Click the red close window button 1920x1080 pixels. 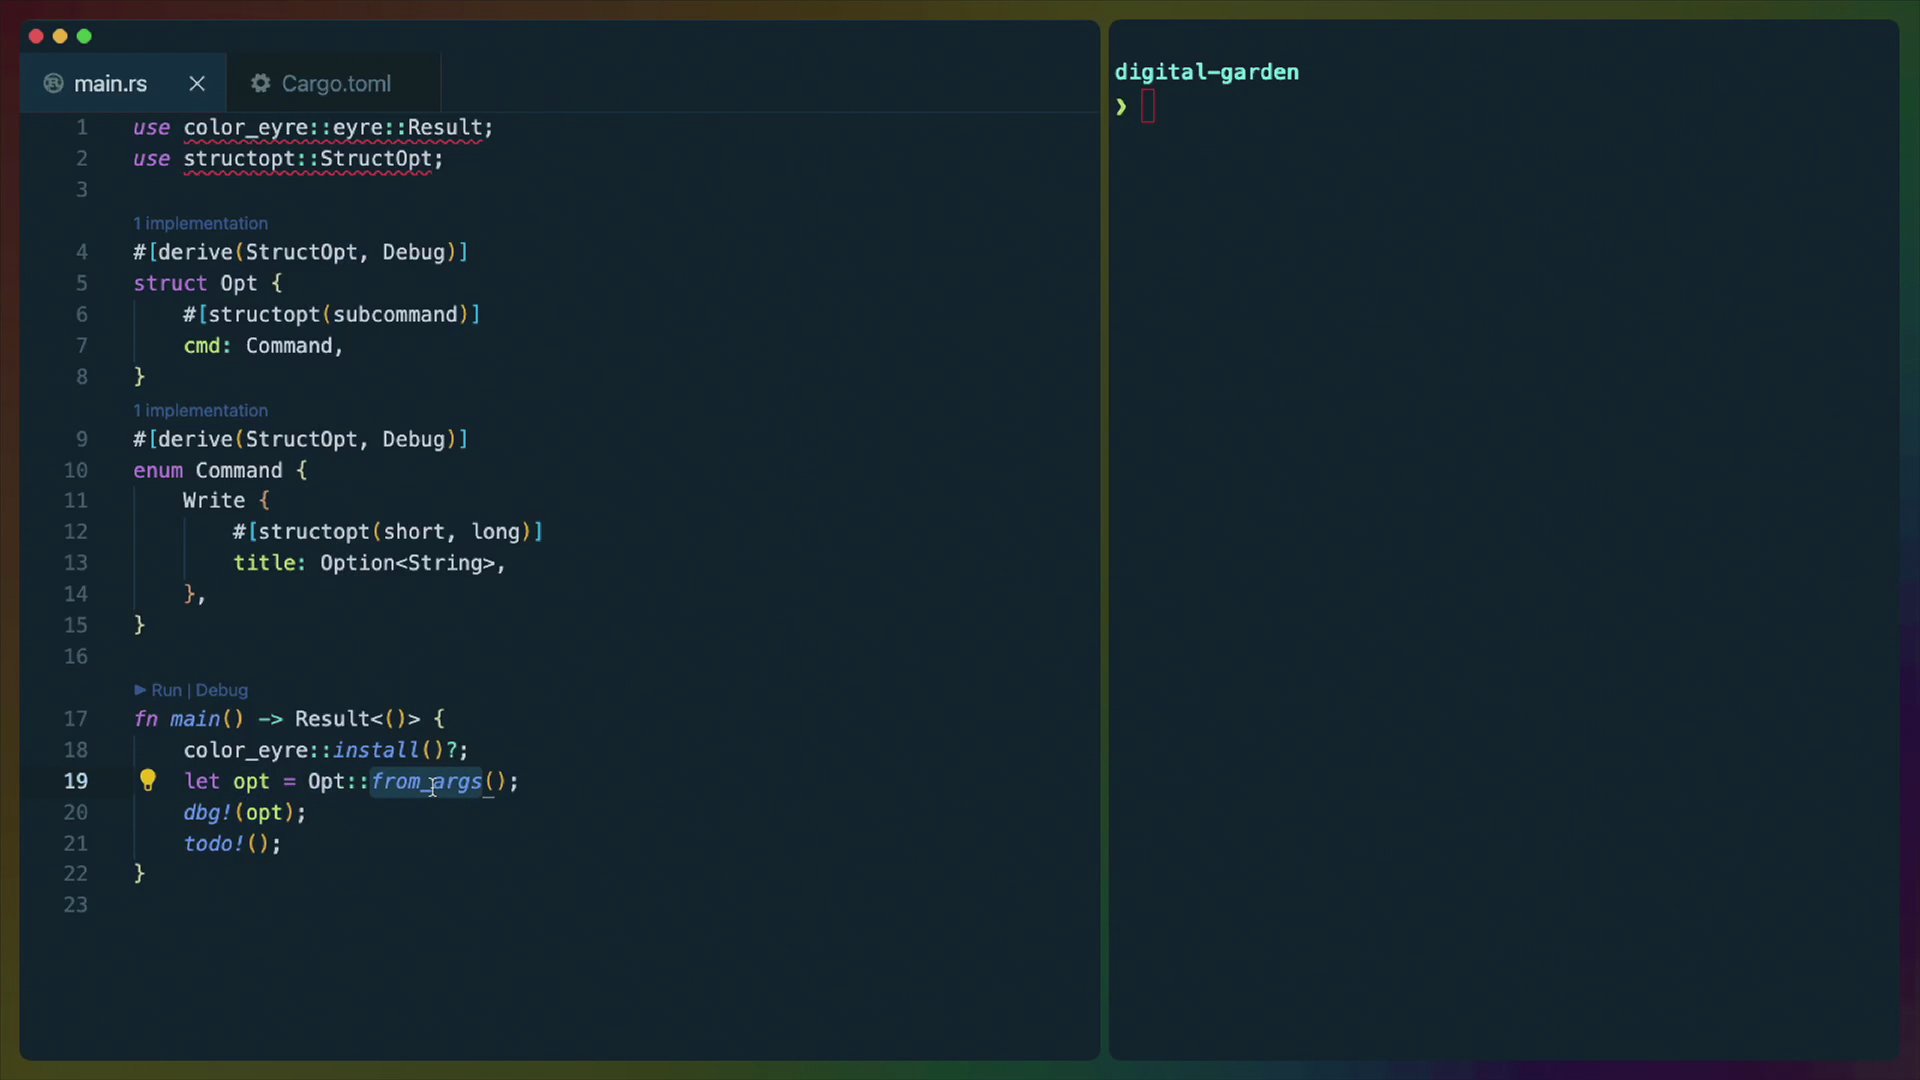pos(36,36)
